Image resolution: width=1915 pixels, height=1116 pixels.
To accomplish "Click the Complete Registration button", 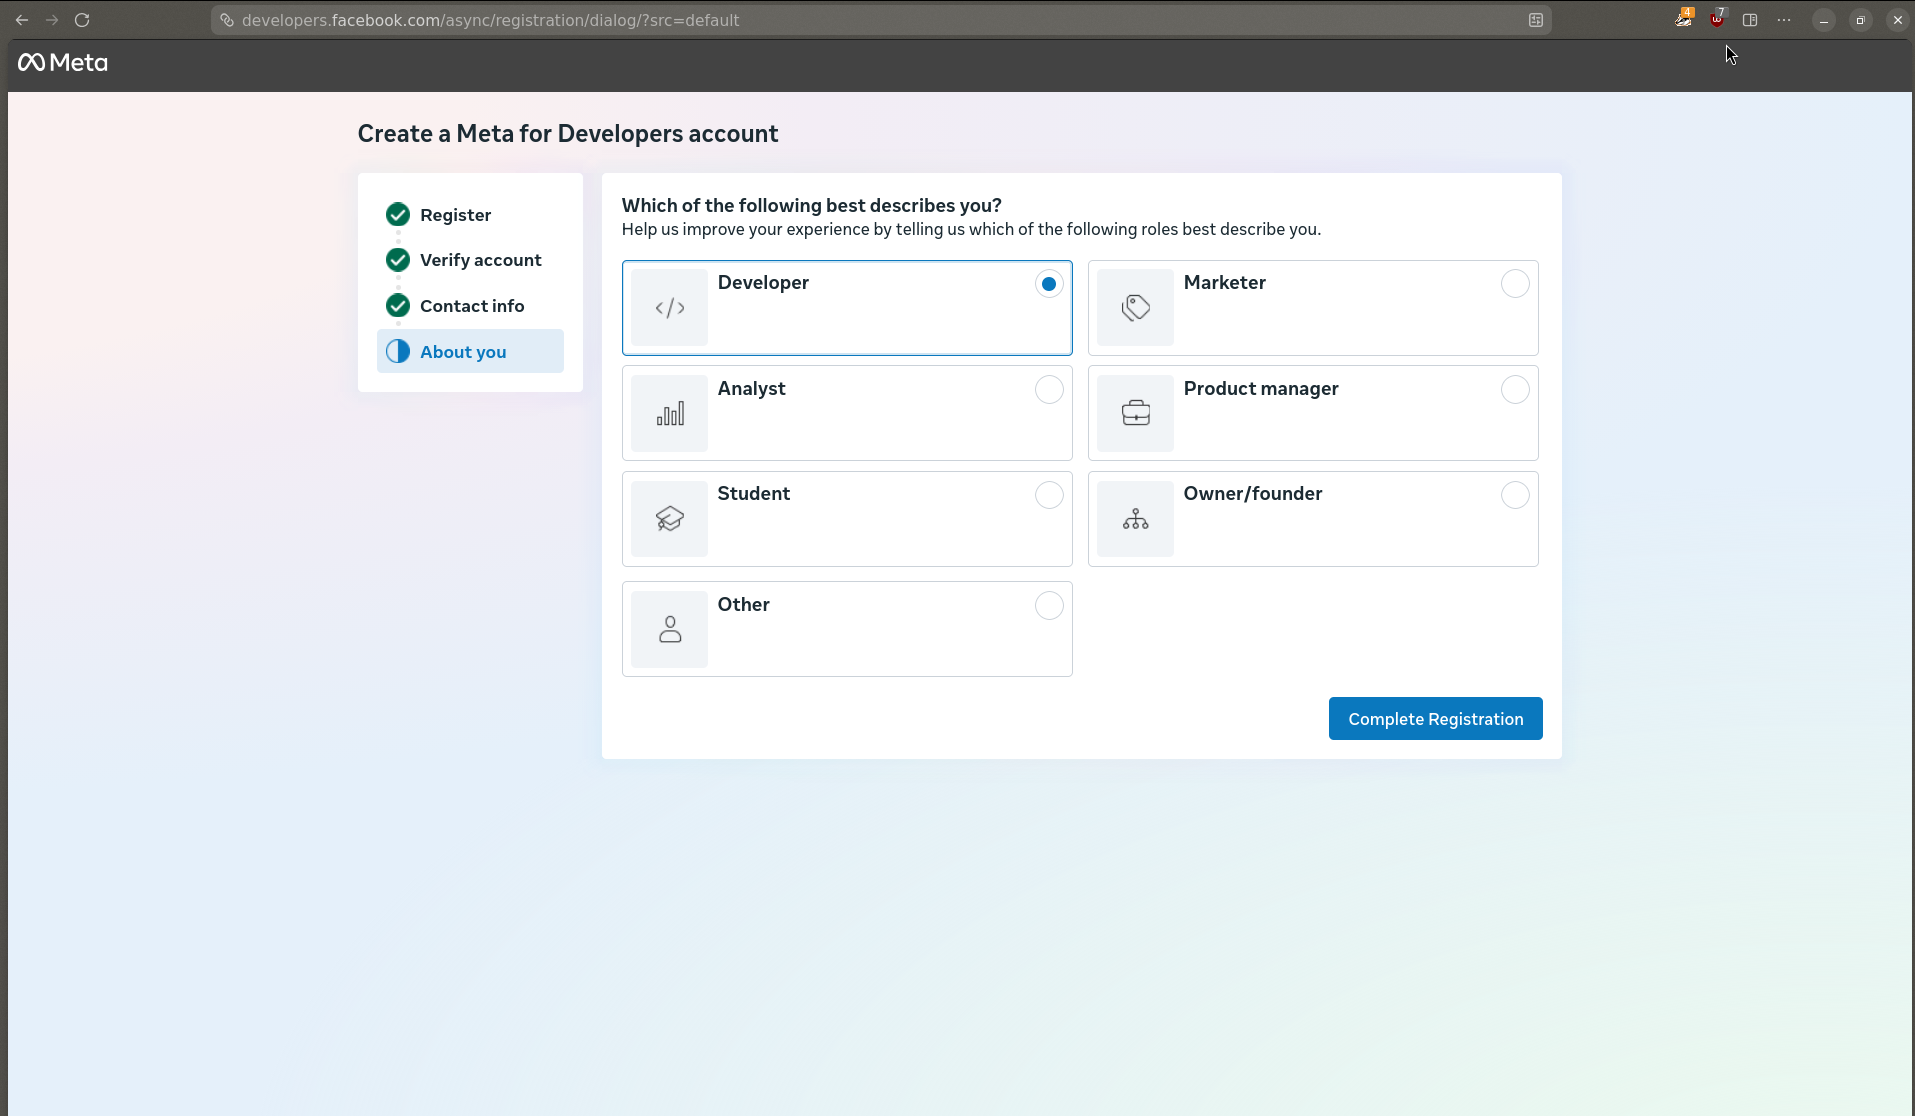I will point(1435,719).
